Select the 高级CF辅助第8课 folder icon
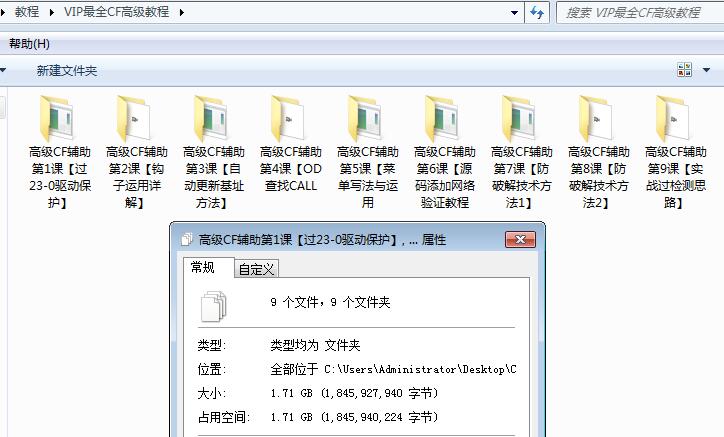This screenshot has height=437, width=724. pyautogui.click(x=597, y=119)
